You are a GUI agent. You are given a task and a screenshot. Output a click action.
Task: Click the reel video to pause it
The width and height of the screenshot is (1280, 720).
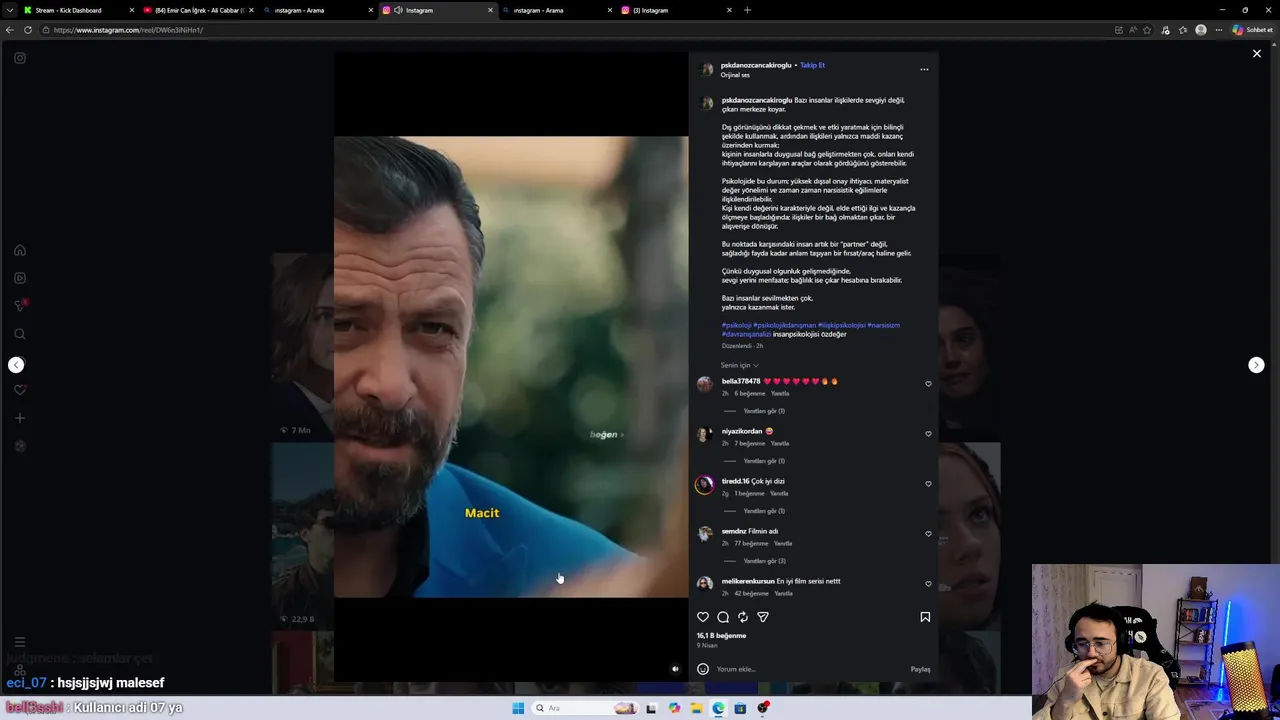[511, 367]
